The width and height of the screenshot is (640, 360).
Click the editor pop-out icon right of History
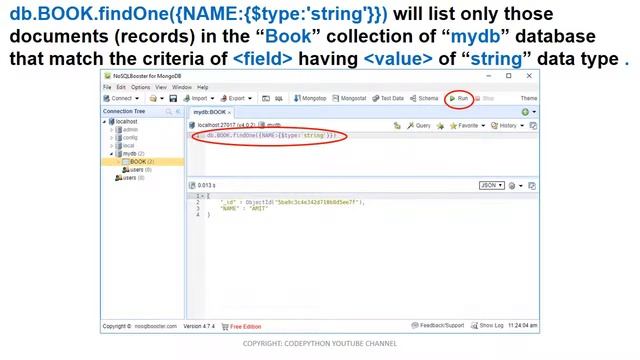coord(533,126)
